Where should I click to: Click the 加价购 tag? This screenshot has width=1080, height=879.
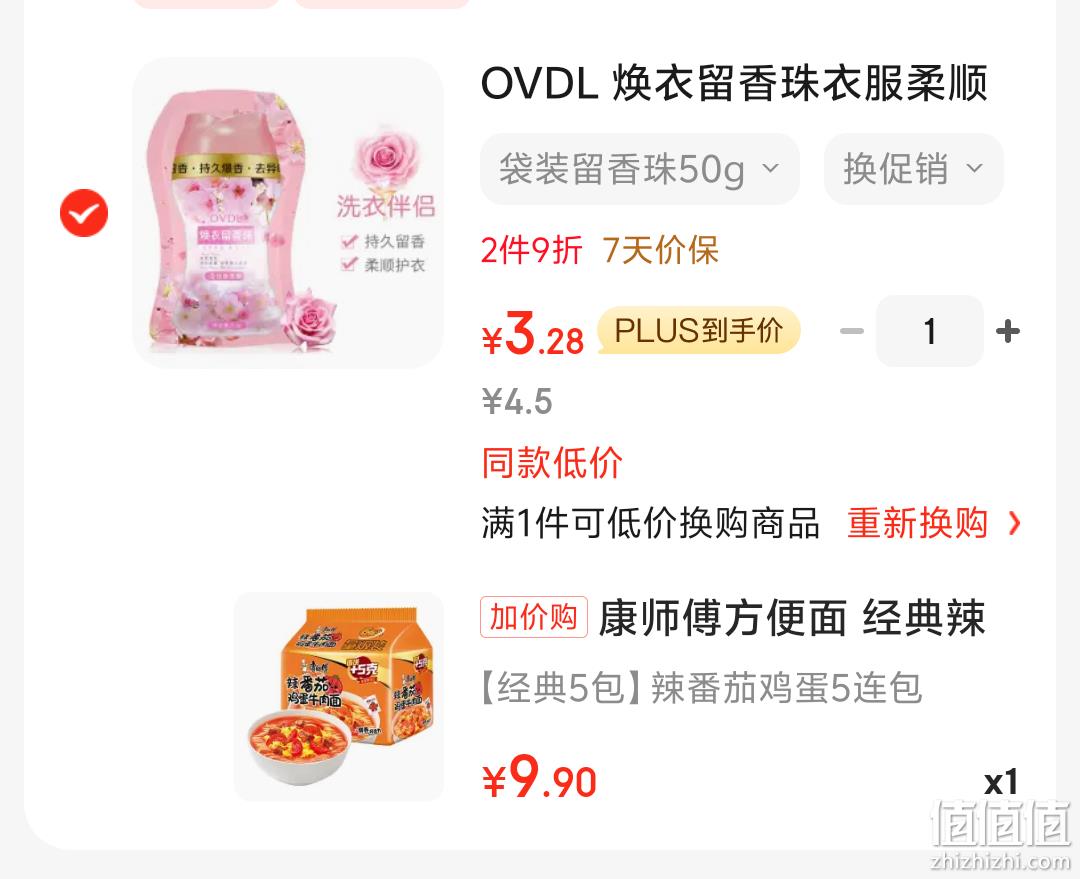(534, 617)
